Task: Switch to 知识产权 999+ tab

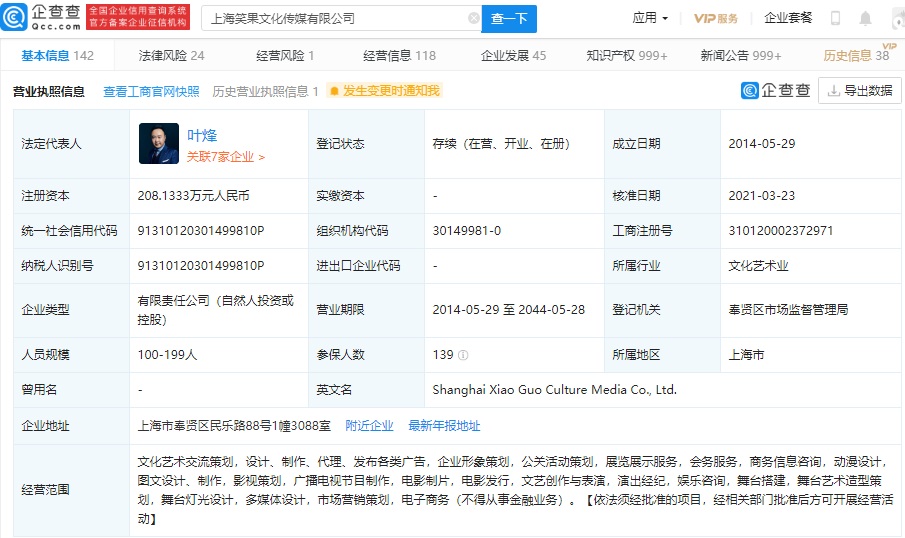Action: [x=627, y=55]
